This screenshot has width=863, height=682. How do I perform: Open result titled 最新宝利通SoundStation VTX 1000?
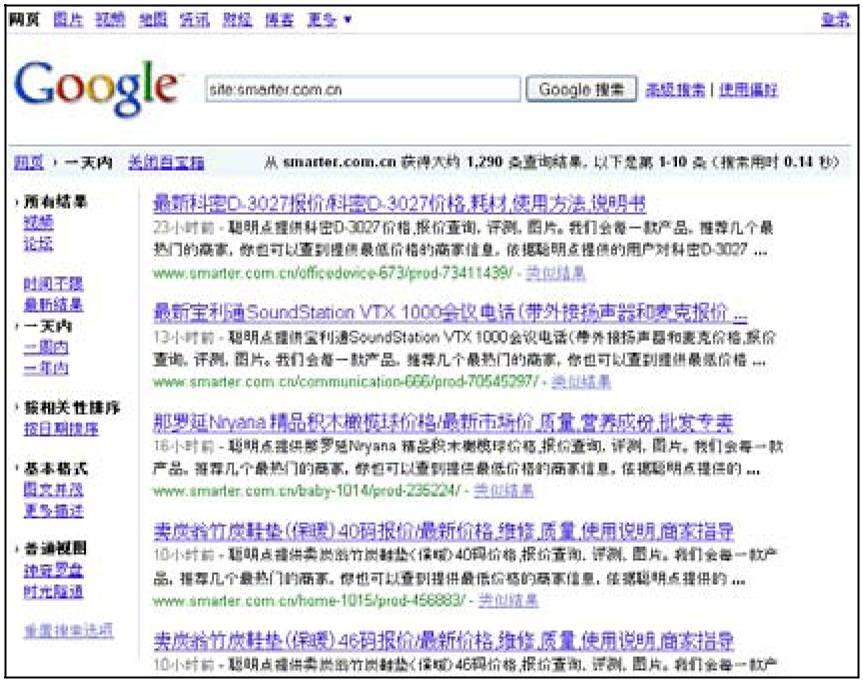coord(450,313)
